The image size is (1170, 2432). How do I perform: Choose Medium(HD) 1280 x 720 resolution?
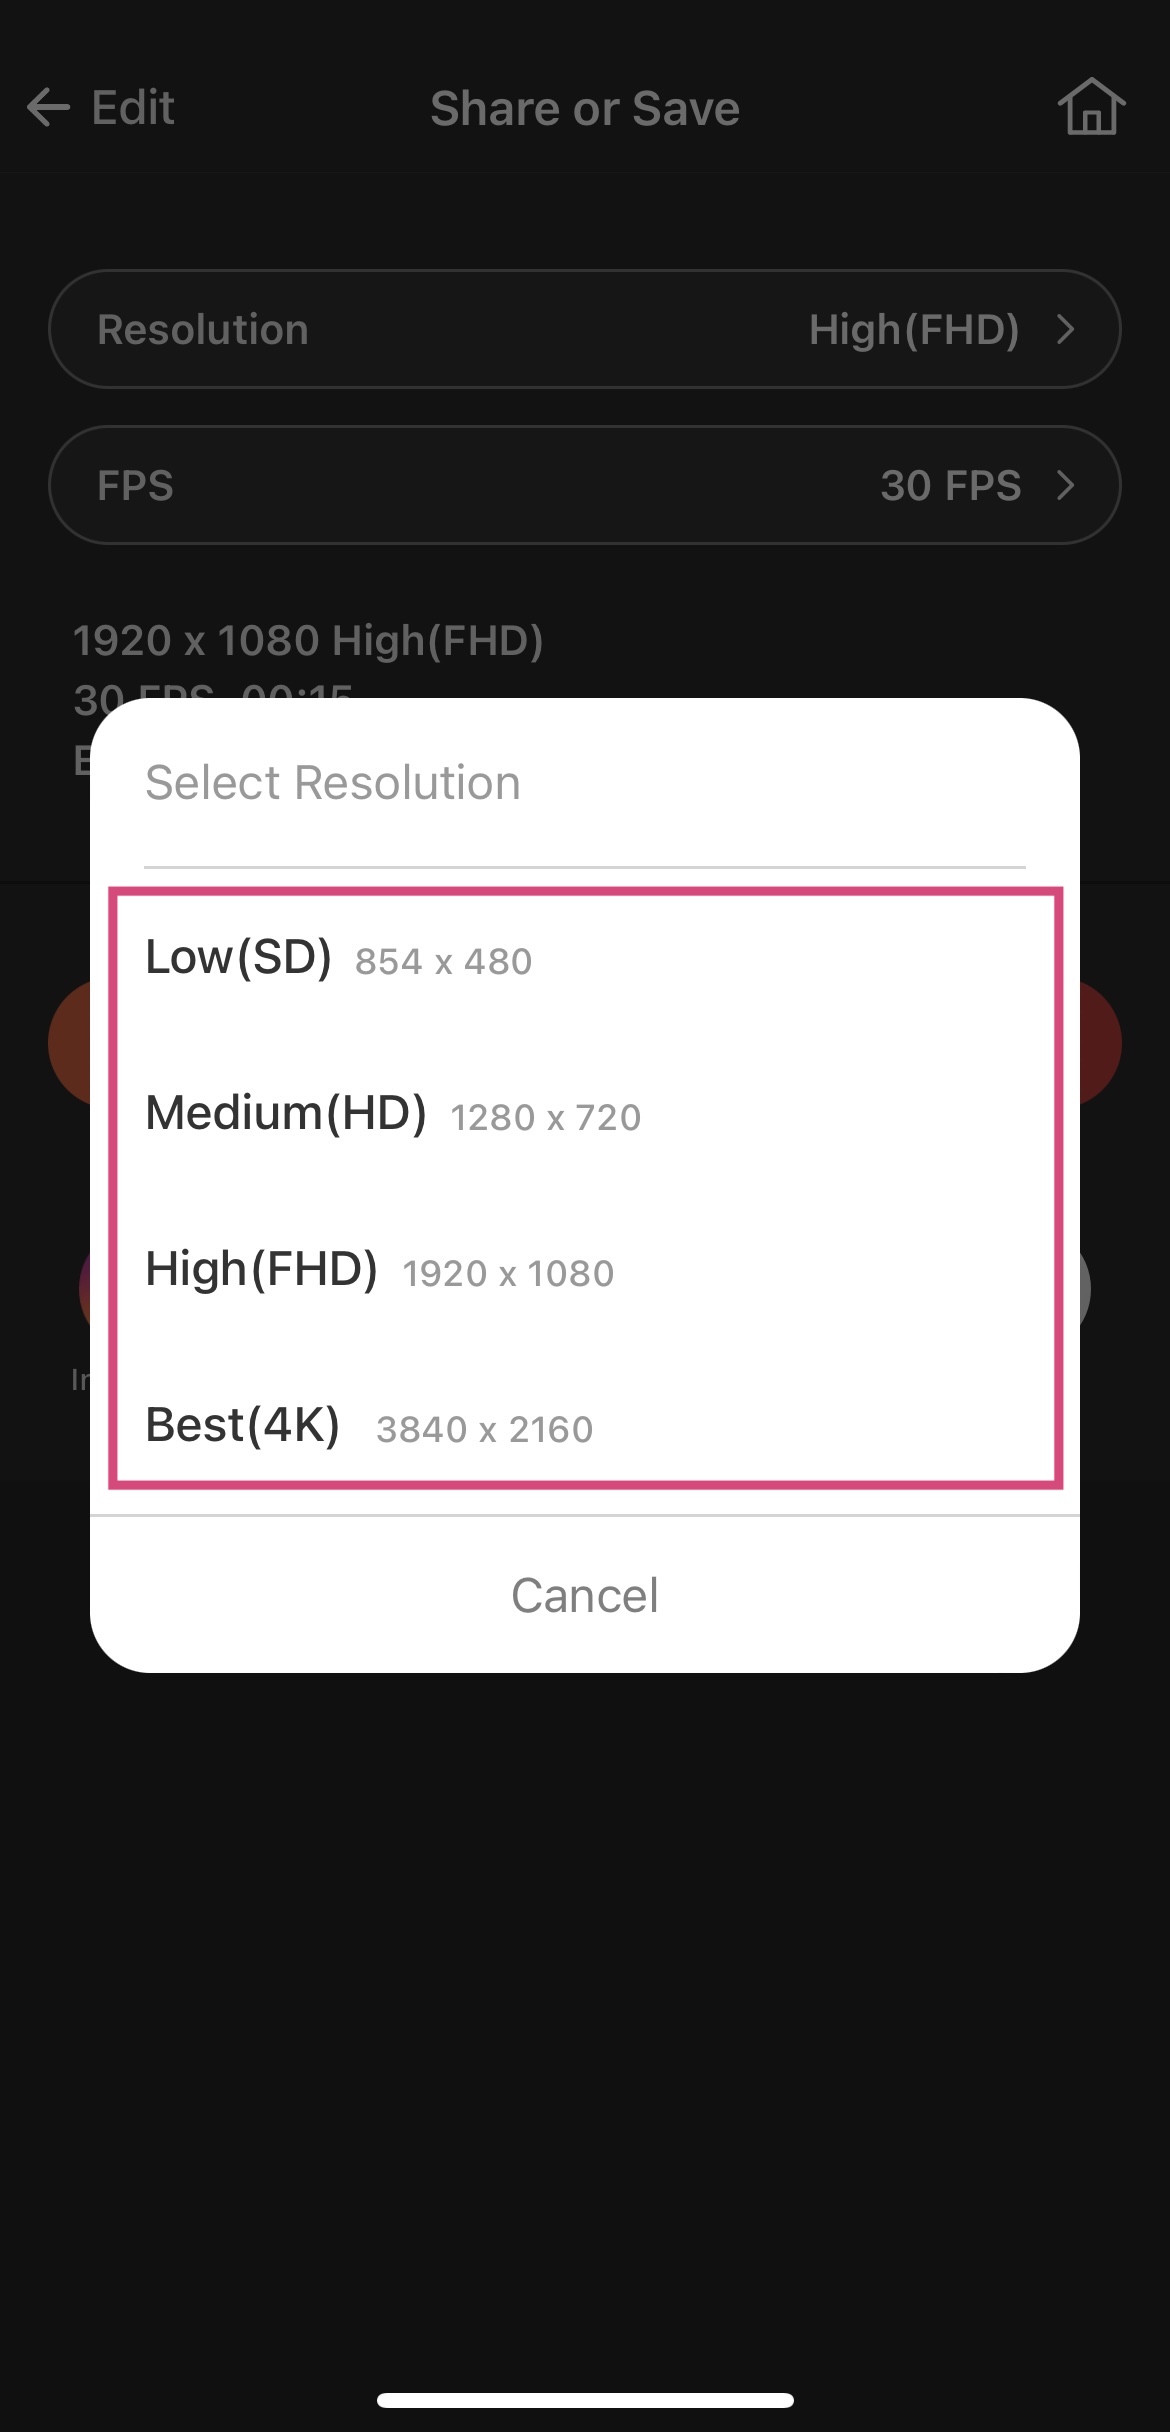pyautogui.click(x=392, y=1114)
